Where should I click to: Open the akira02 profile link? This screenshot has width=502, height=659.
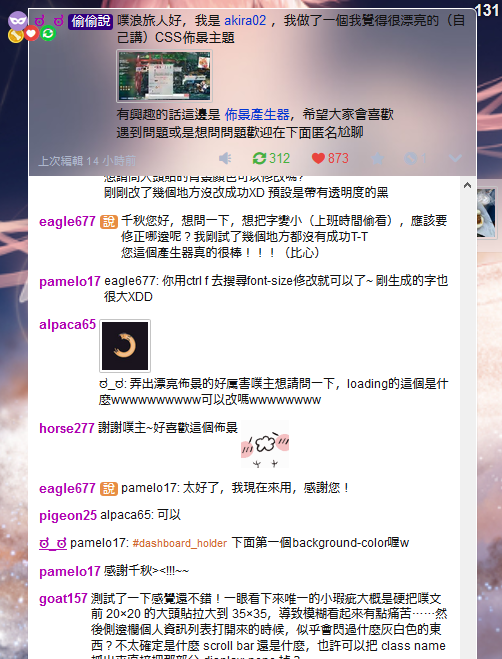tap(245, 21)
